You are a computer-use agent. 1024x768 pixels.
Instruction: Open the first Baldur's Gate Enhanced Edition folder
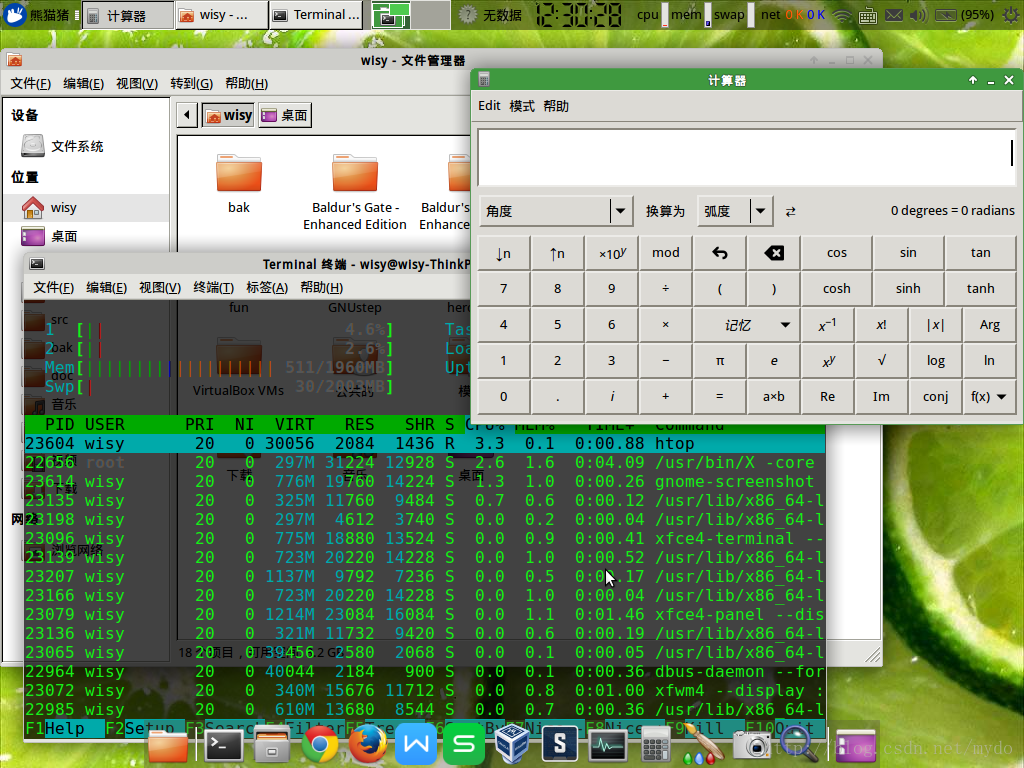[x=355, y=191]
